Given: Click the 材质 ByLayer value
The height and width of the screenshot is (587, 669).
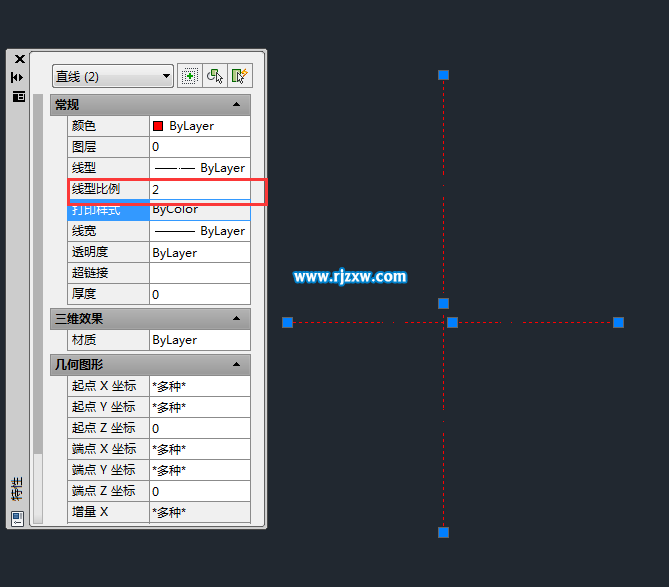Looking at the screenshot, I should (200, 340).
